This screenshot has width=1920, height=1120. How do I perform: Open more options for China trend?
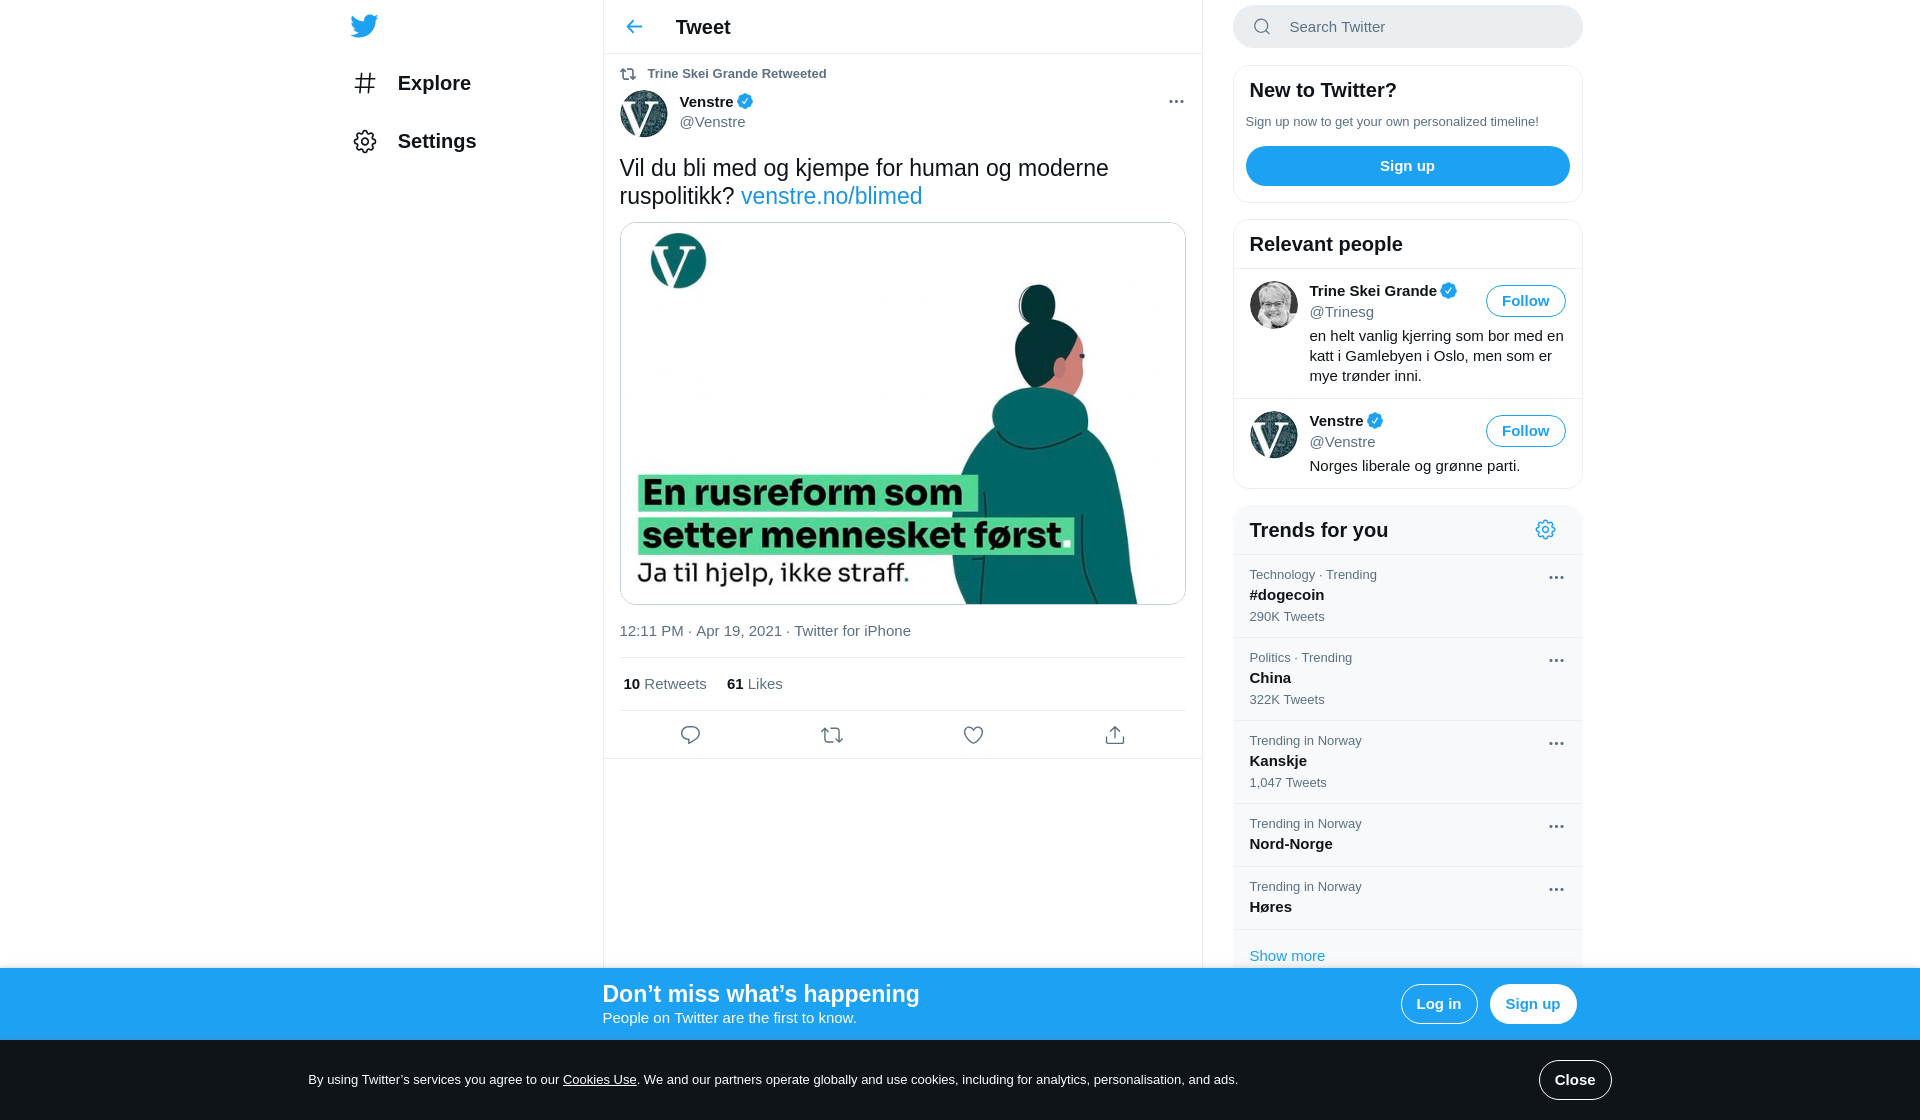pos(1556,661)
